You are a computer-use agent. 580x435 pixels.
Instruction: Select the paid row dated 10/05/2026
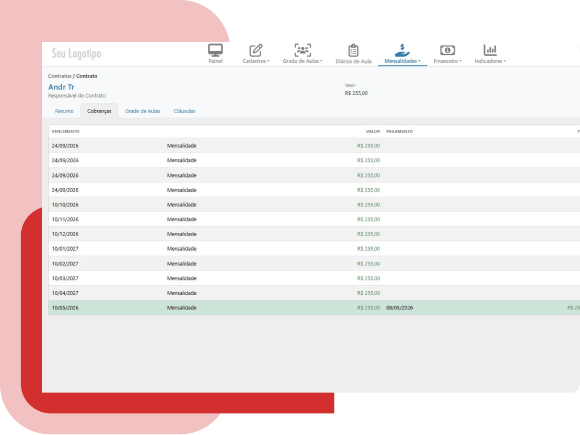pos(314,308)
